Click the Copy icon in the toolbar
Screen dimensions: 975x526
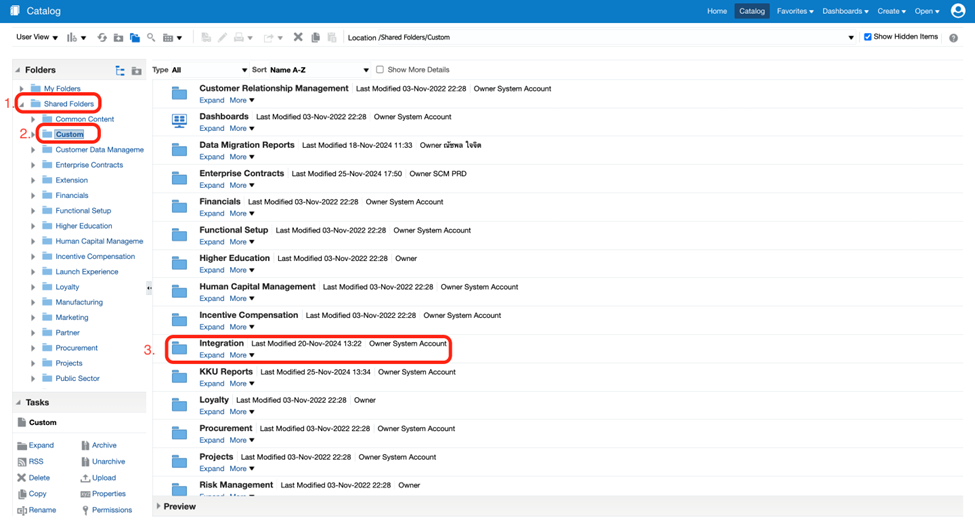click(315, 38)
